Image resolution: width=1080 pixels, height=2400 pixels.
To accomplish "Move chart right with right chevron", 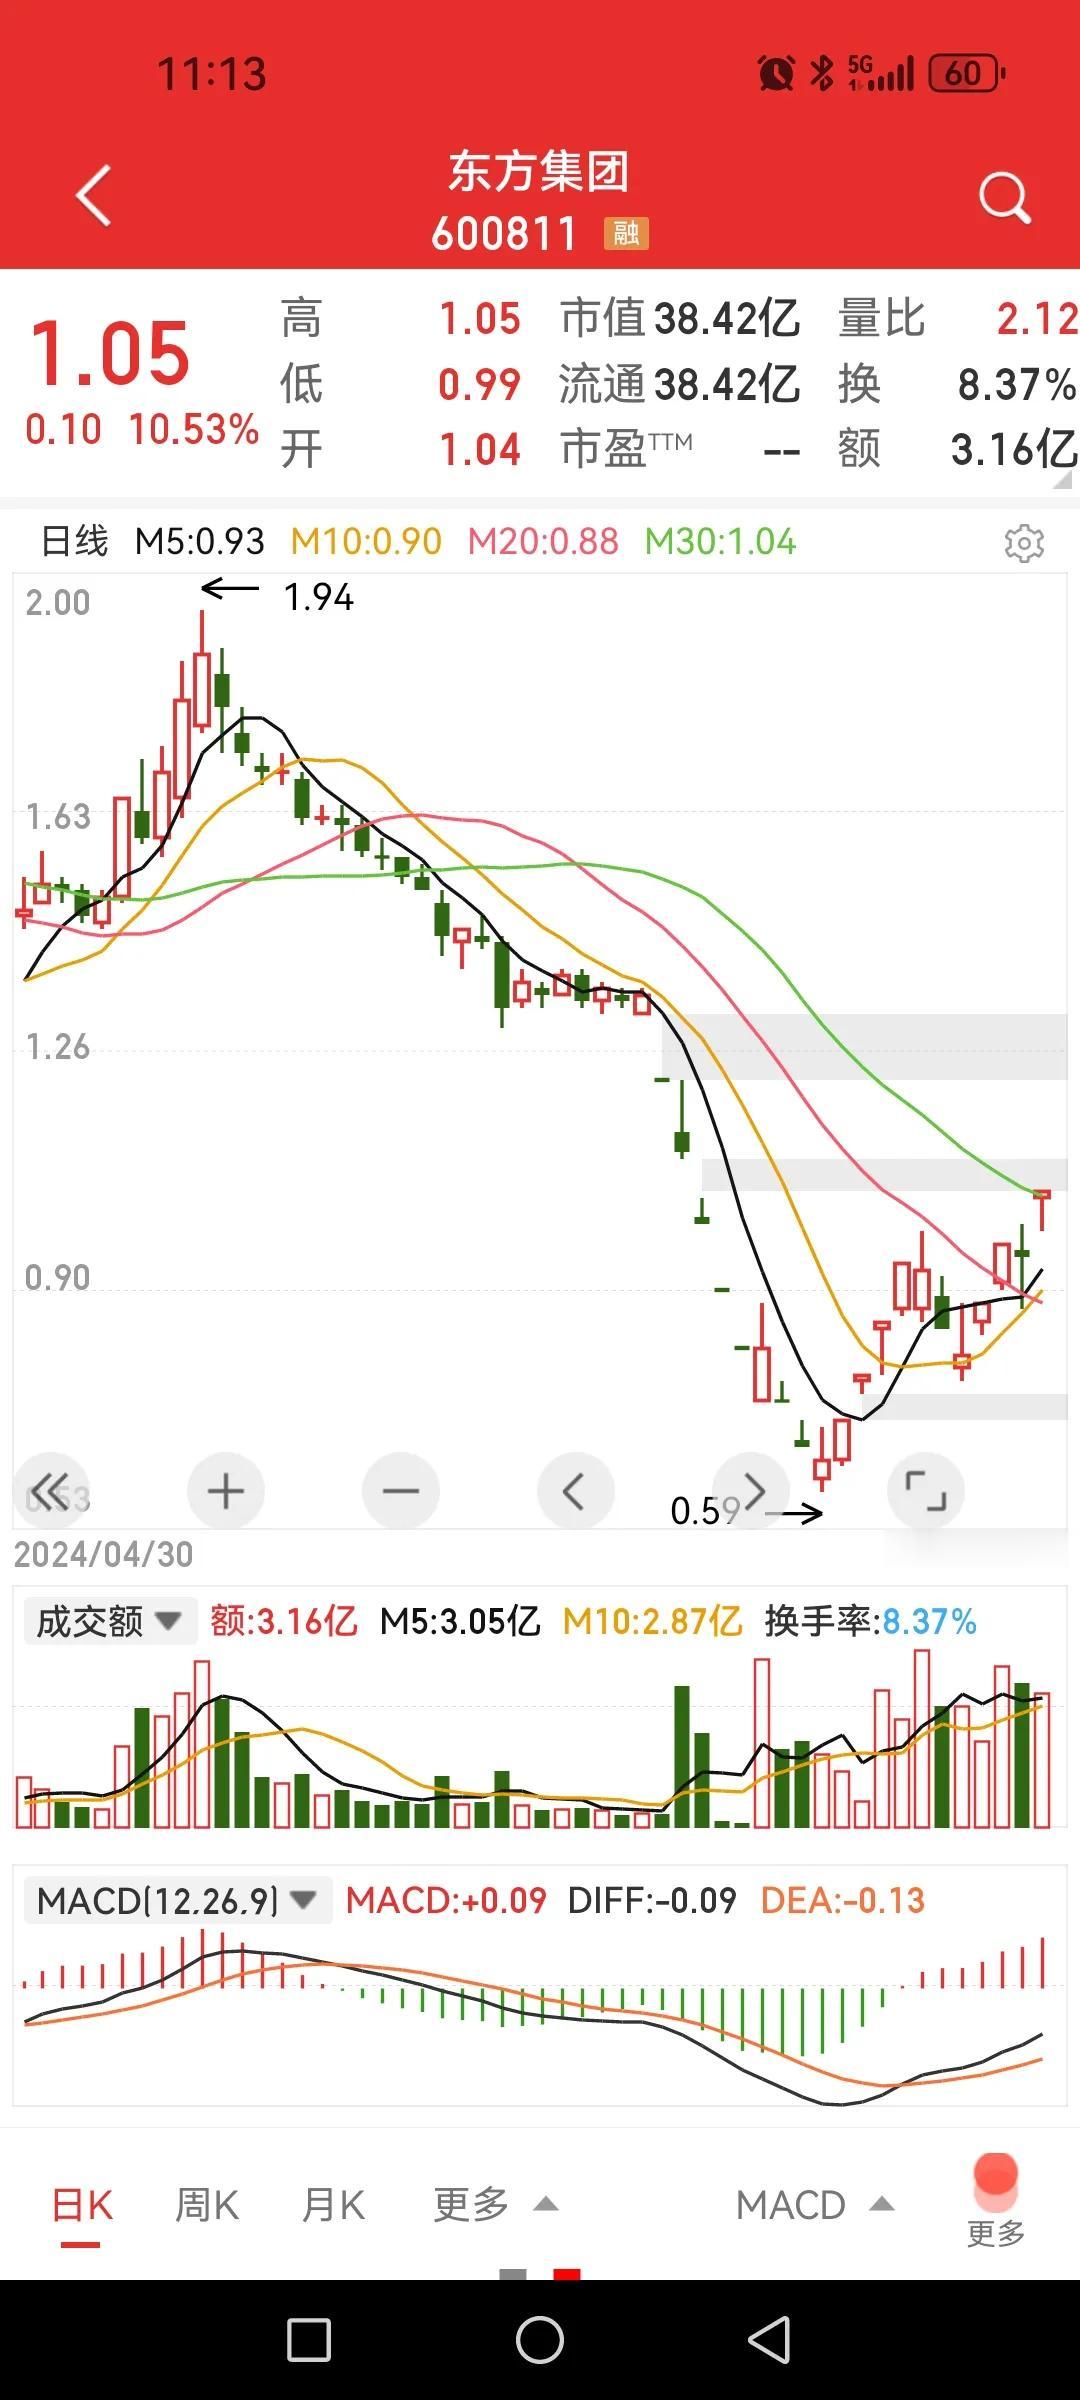I will (751, 1490).
